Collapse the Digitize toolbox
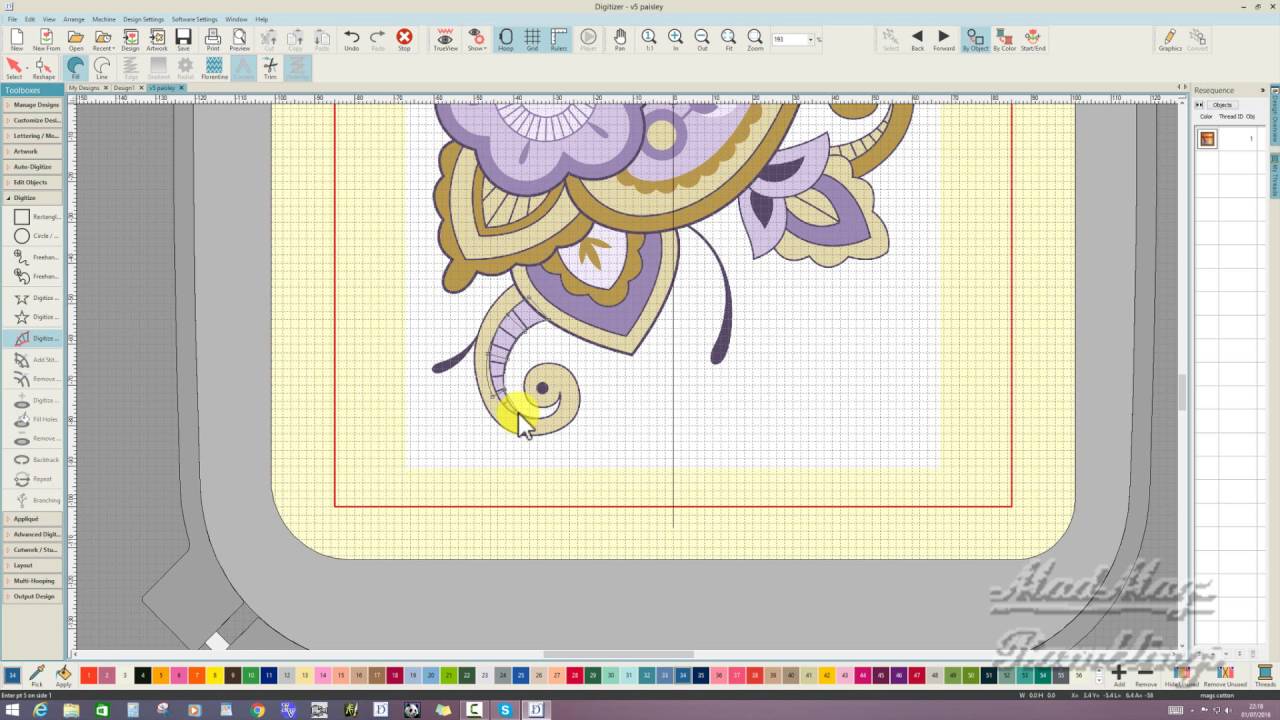1280x720 pixels. 32,198
